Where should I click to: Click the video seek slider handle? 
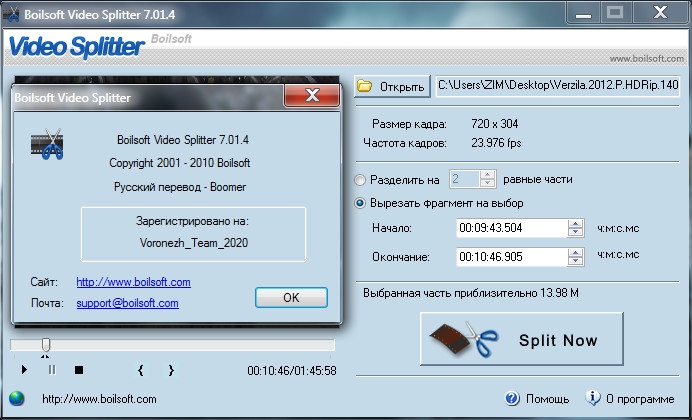(x=44, y=345)
